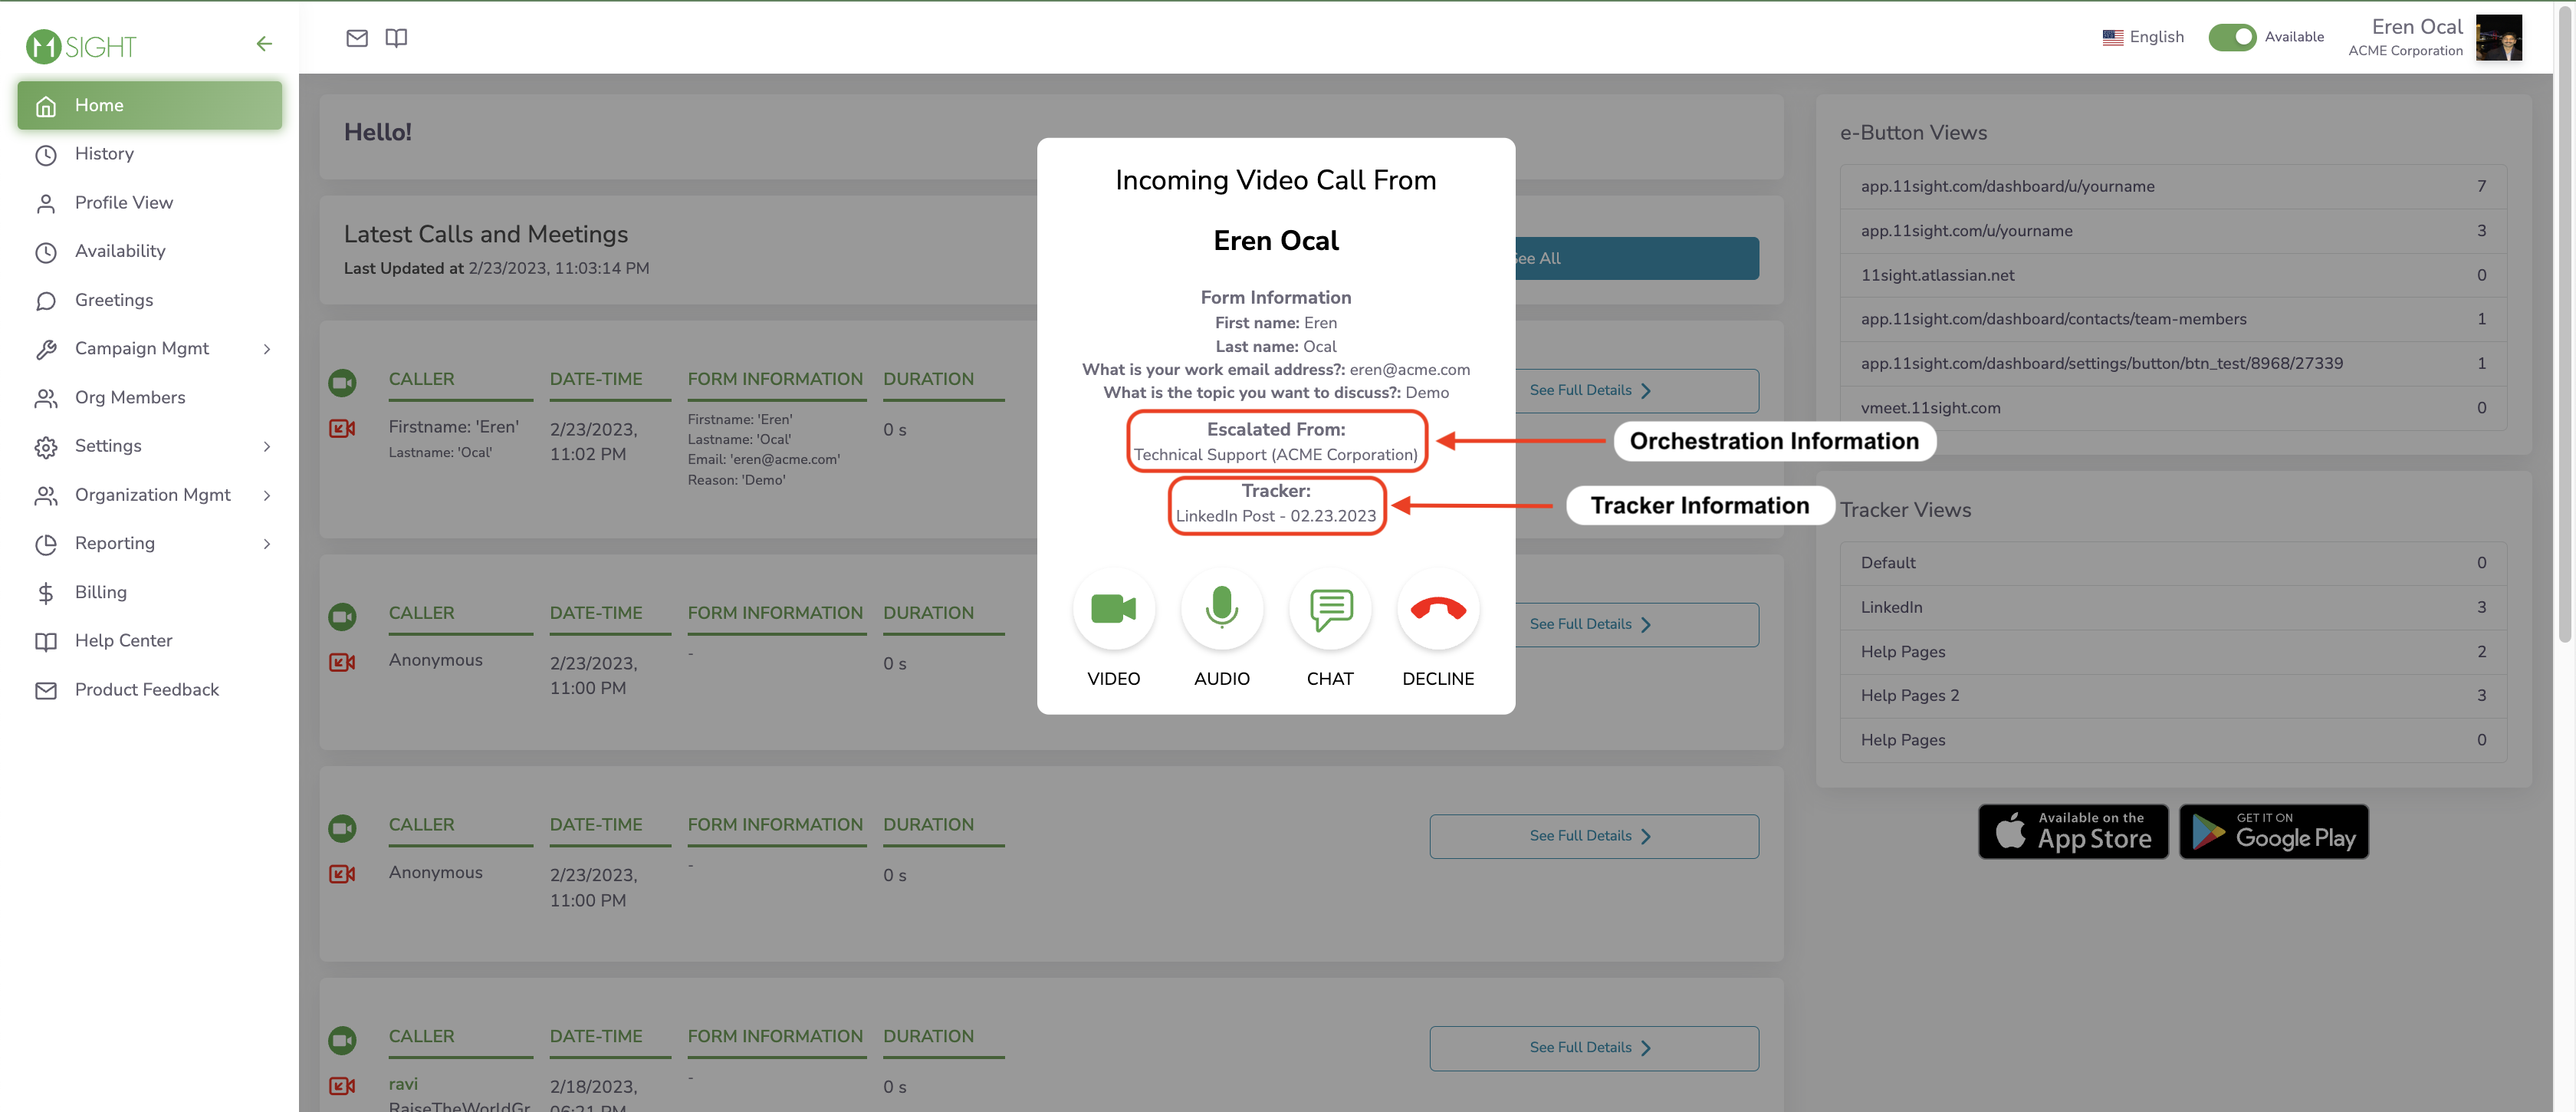Select vmeet.11sight.com e-Button row
2576x1112 pixels.
point(2172,408)
